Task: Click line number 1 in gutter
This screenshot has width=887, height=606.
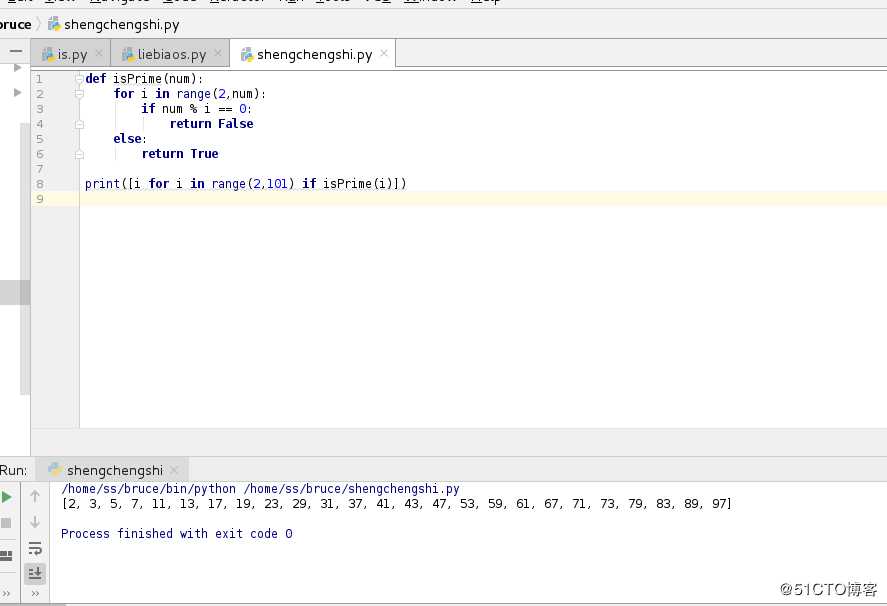Action: pos(40,79)
